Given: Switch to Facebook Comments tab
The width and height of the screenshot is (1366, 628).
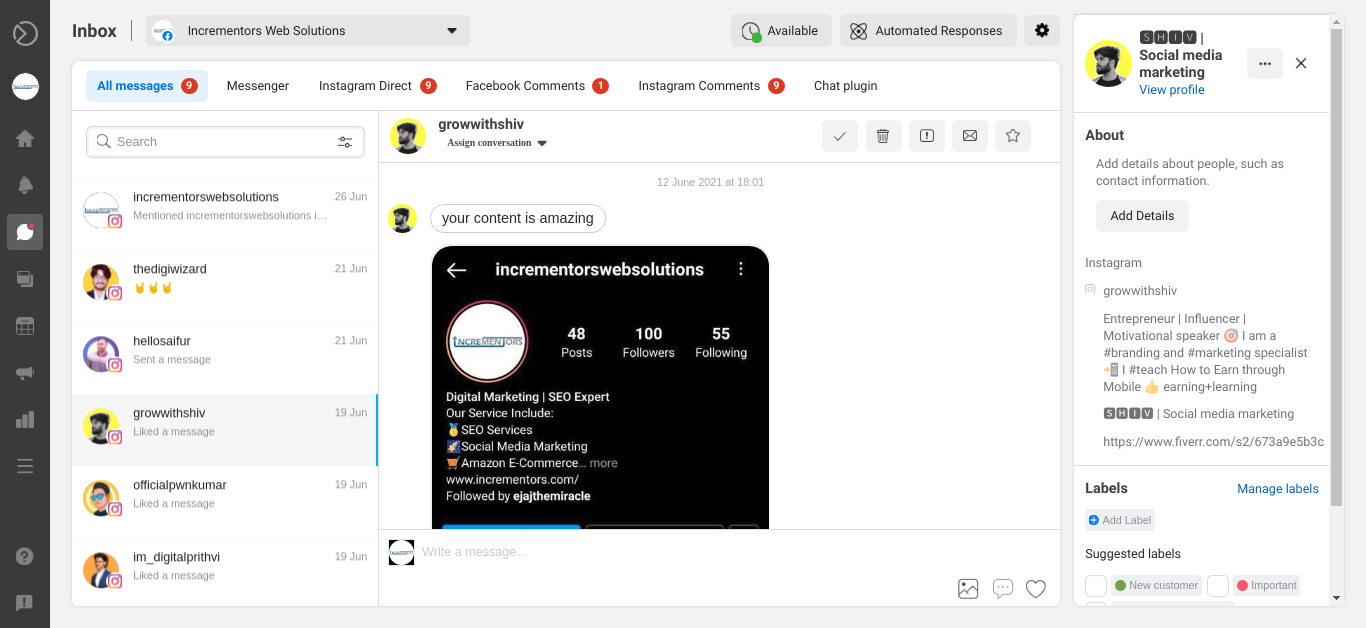Looking at the screenshot, I should click(537, 86).
